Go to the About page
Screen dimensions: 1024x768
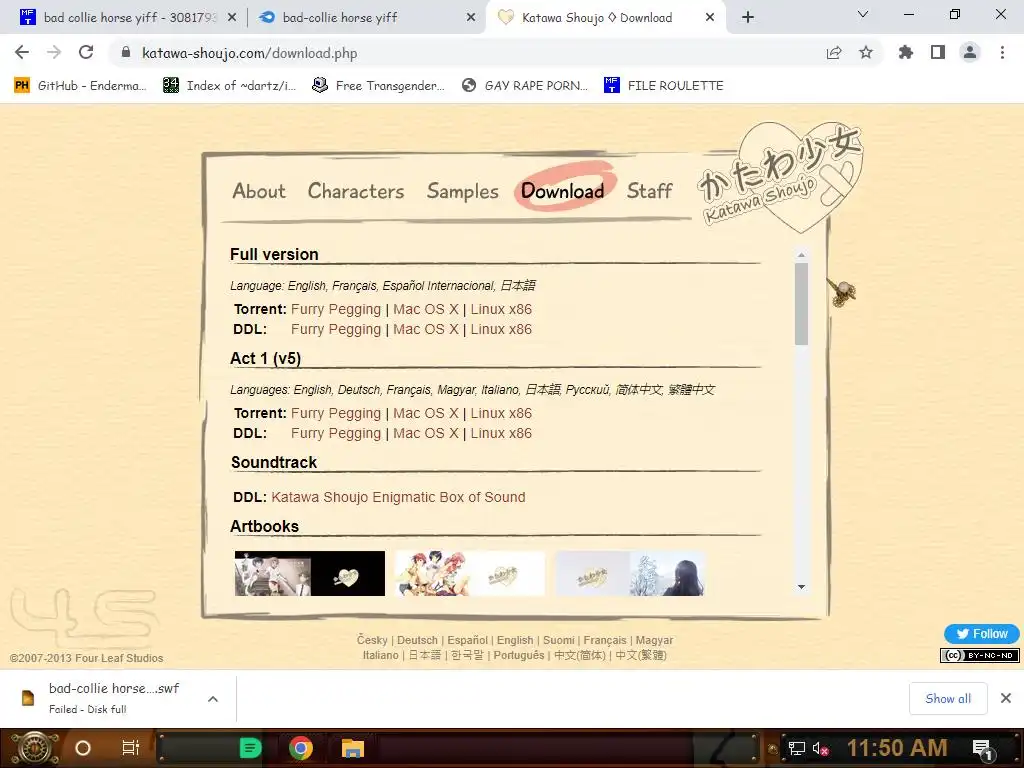[x=259, y=191]
